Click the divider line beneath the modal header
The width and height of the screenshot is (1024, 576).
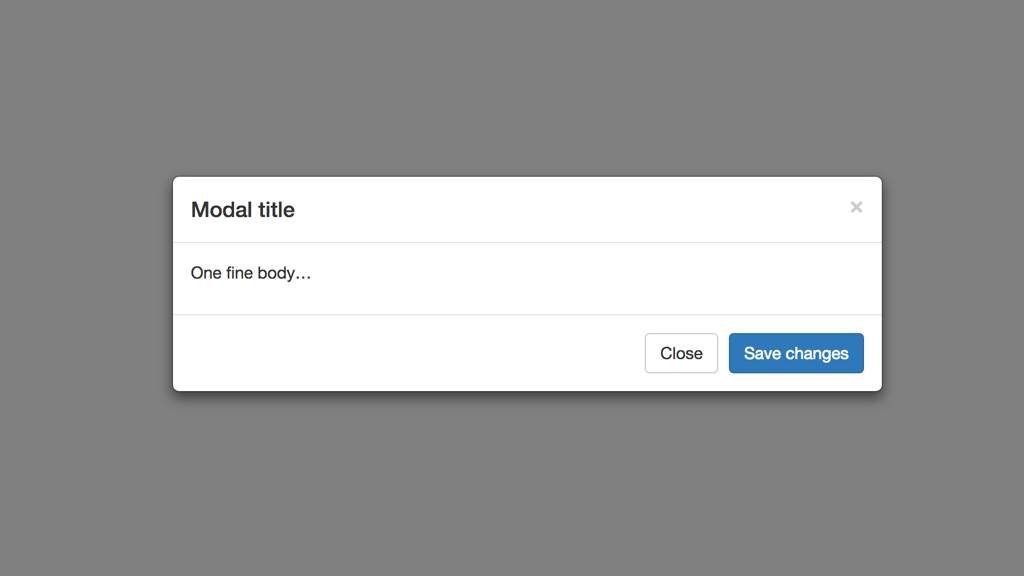[527, 242]
